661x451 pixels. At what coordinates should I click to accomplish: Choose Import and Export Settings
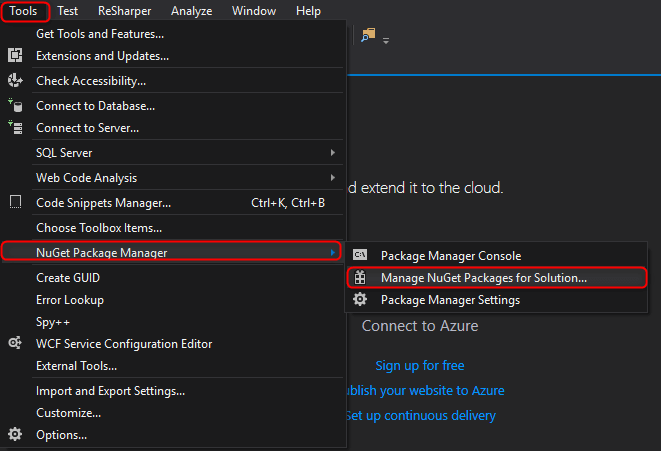[x=110, y=390]
